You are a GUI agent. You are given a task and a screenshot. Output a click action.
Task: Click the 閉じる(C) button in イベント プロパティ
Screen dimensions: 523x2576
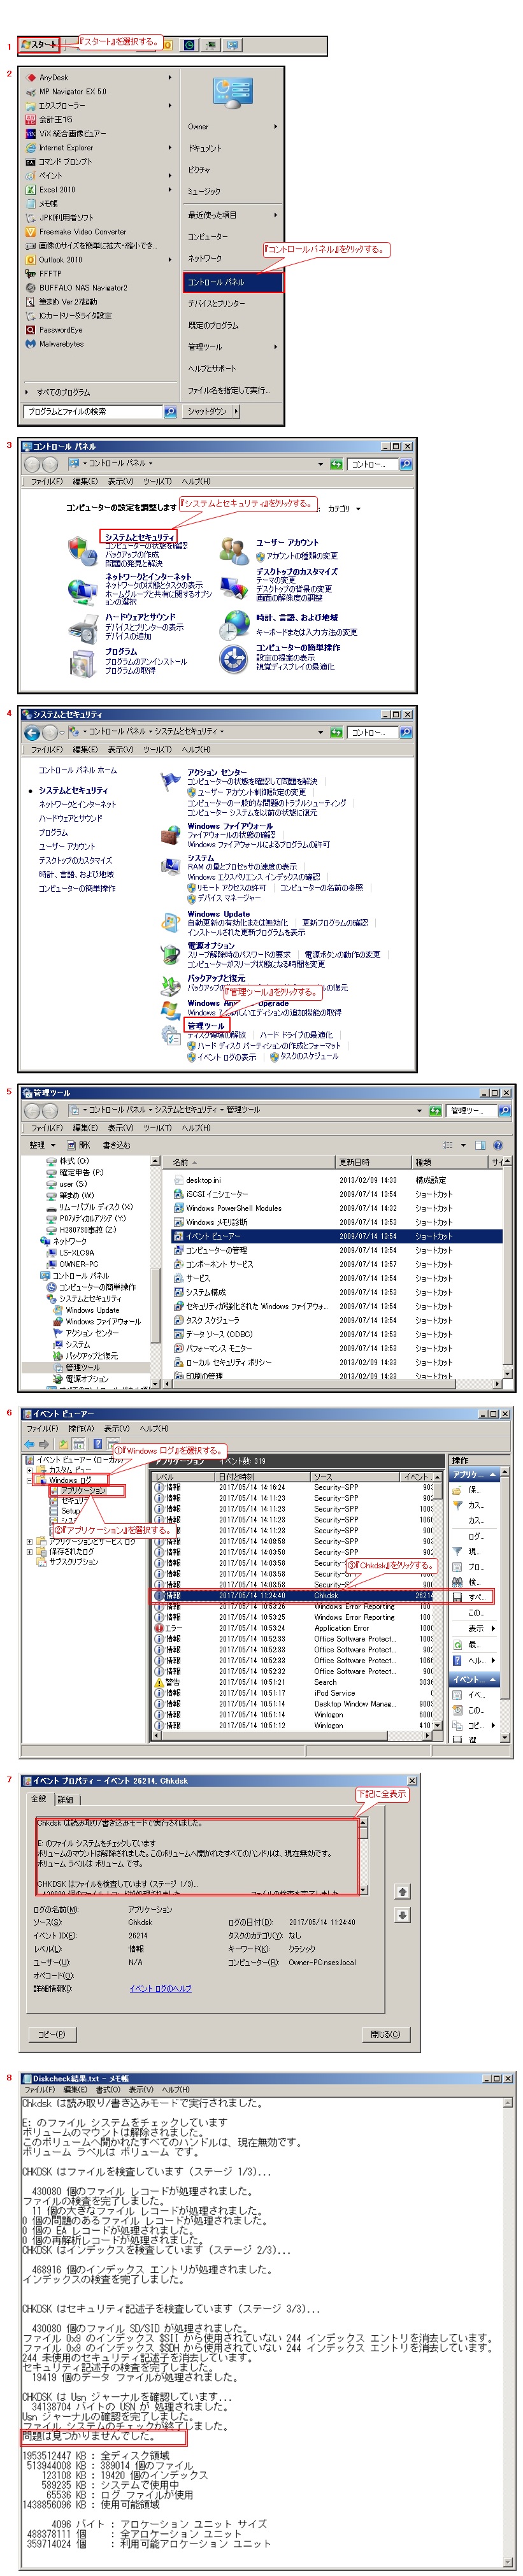385,2034
